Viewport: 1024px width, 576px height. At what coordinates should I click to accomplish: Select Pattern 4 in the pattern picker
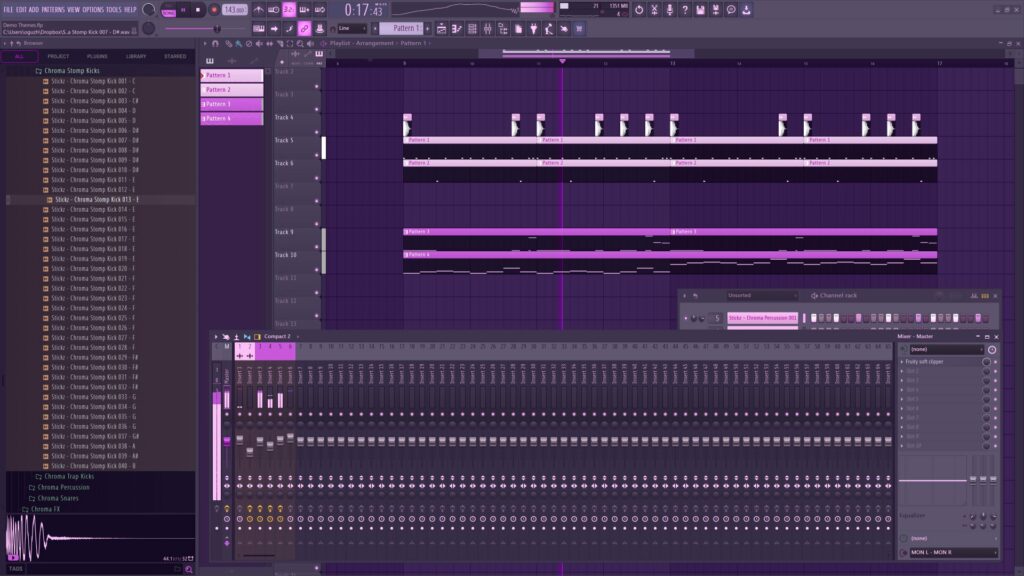point(232,119)
